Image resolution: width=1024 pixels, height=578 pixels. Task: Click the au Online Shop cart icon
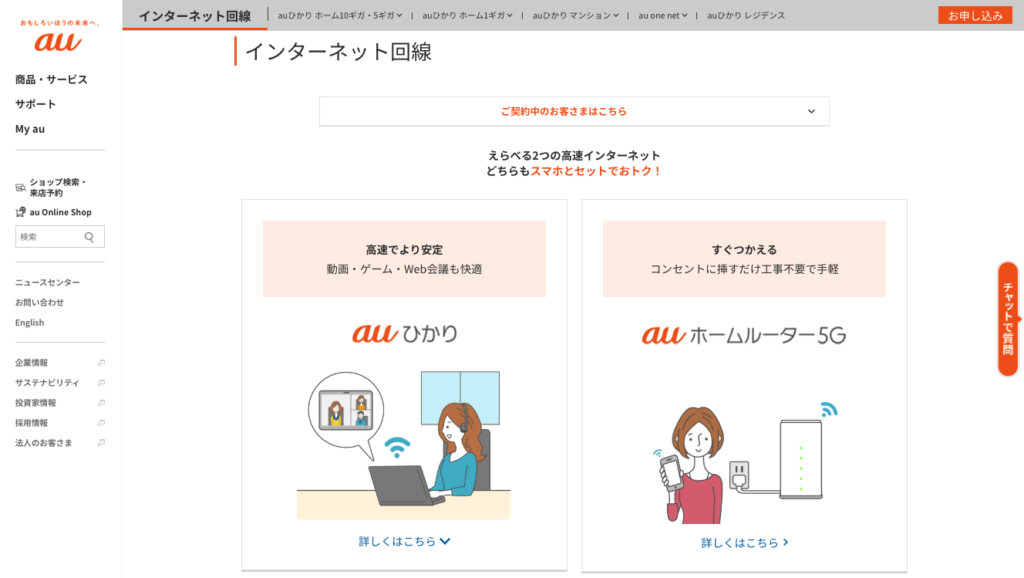(x=20, y=212)
